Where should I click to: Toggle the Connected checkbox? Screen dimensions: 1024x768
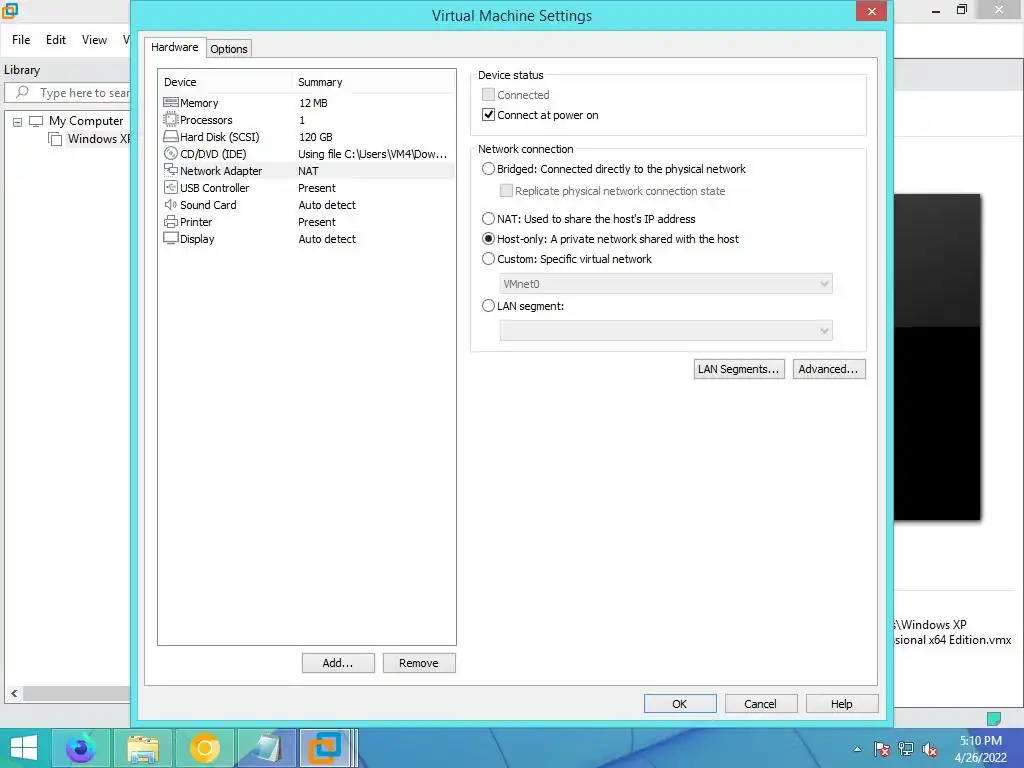488,95
